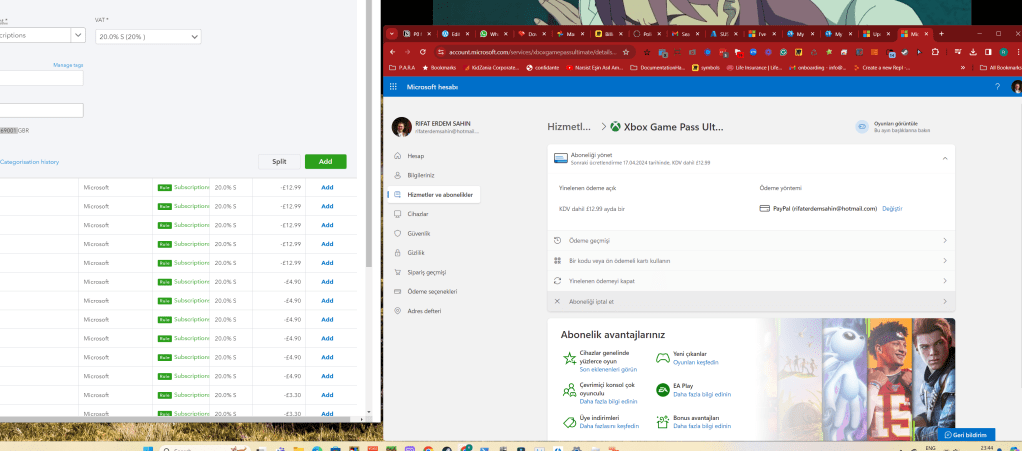Reload the Microsoft account page

423,51
